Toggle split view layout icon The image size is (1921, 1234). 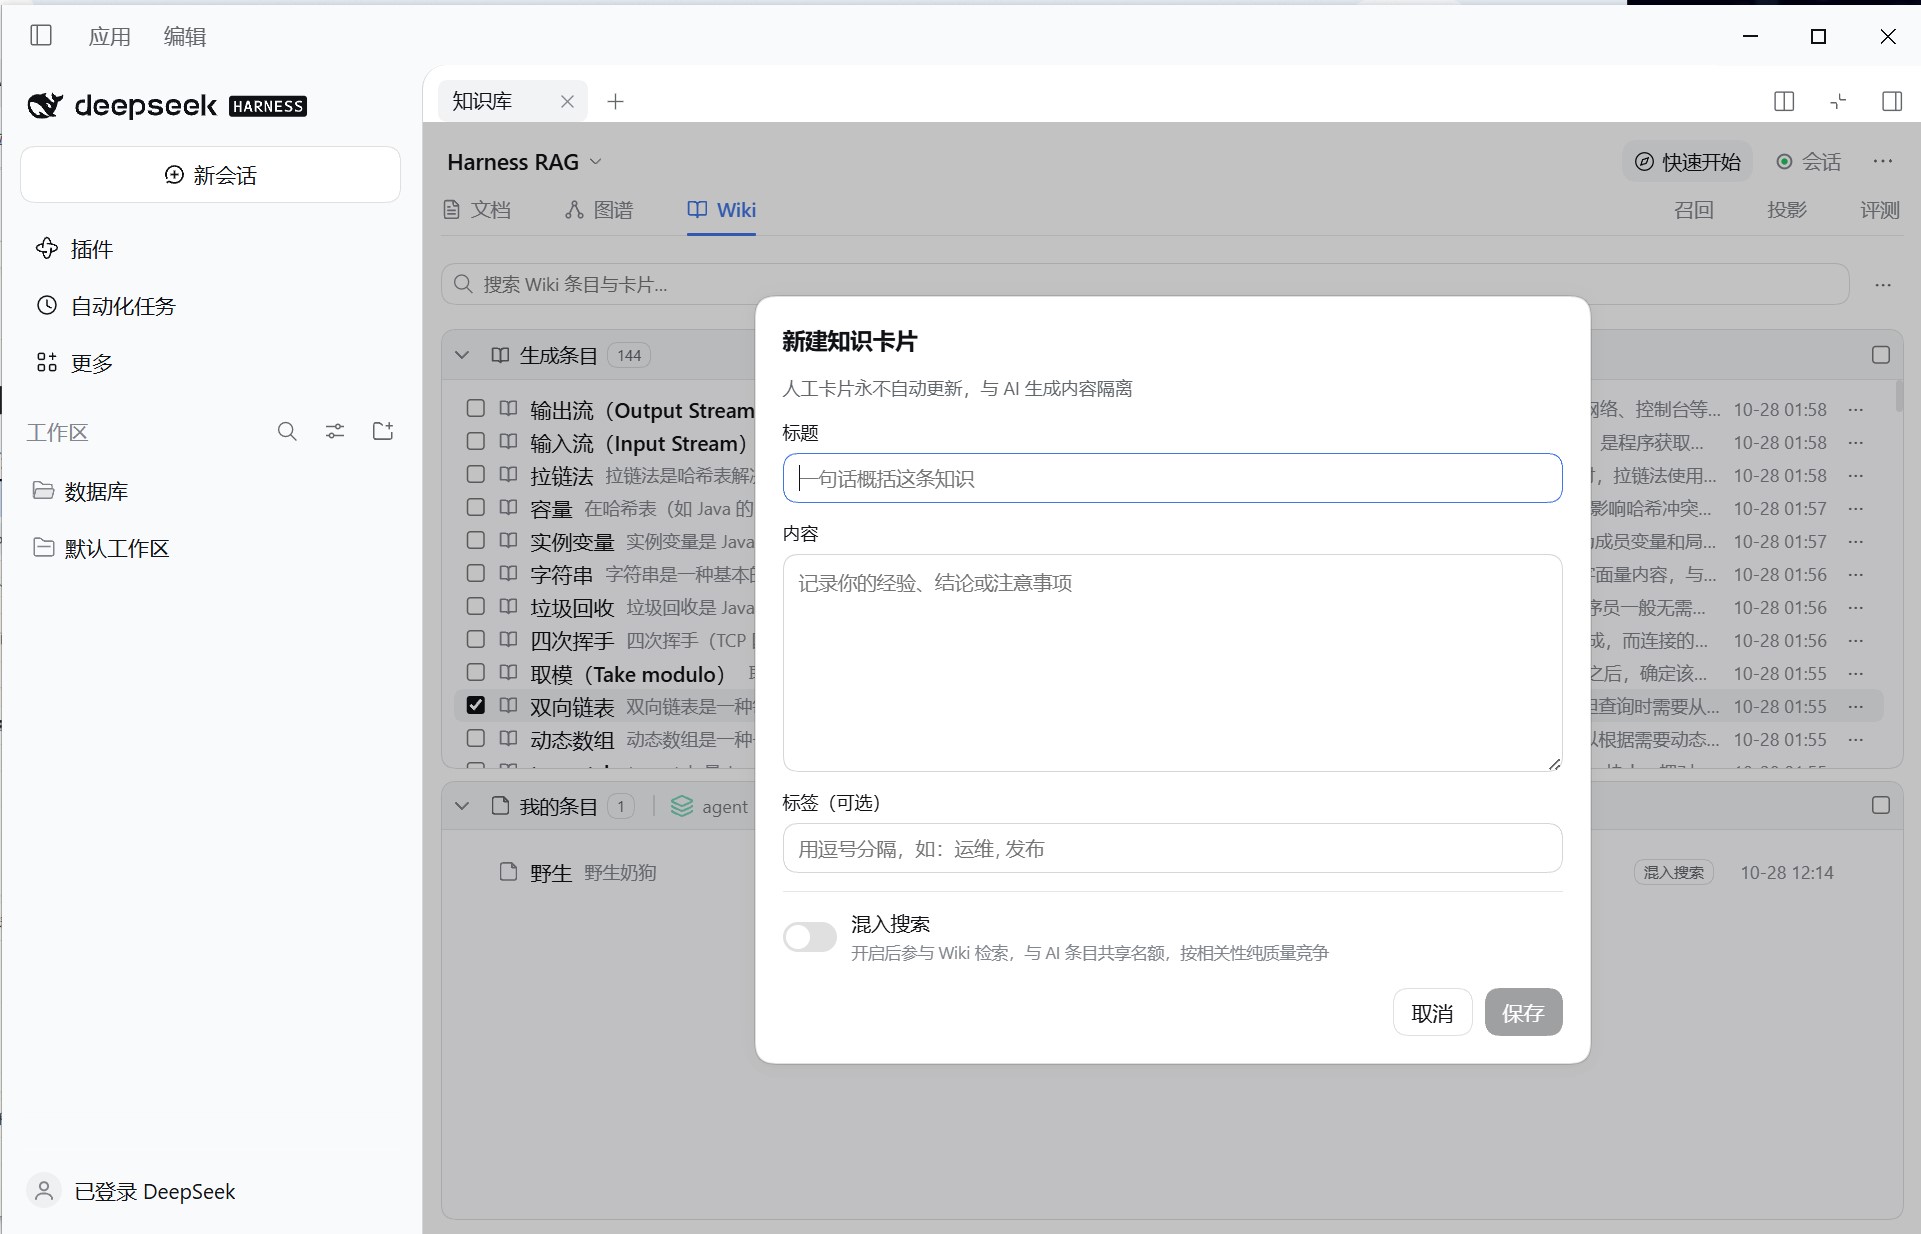[x=1784, y=101]
